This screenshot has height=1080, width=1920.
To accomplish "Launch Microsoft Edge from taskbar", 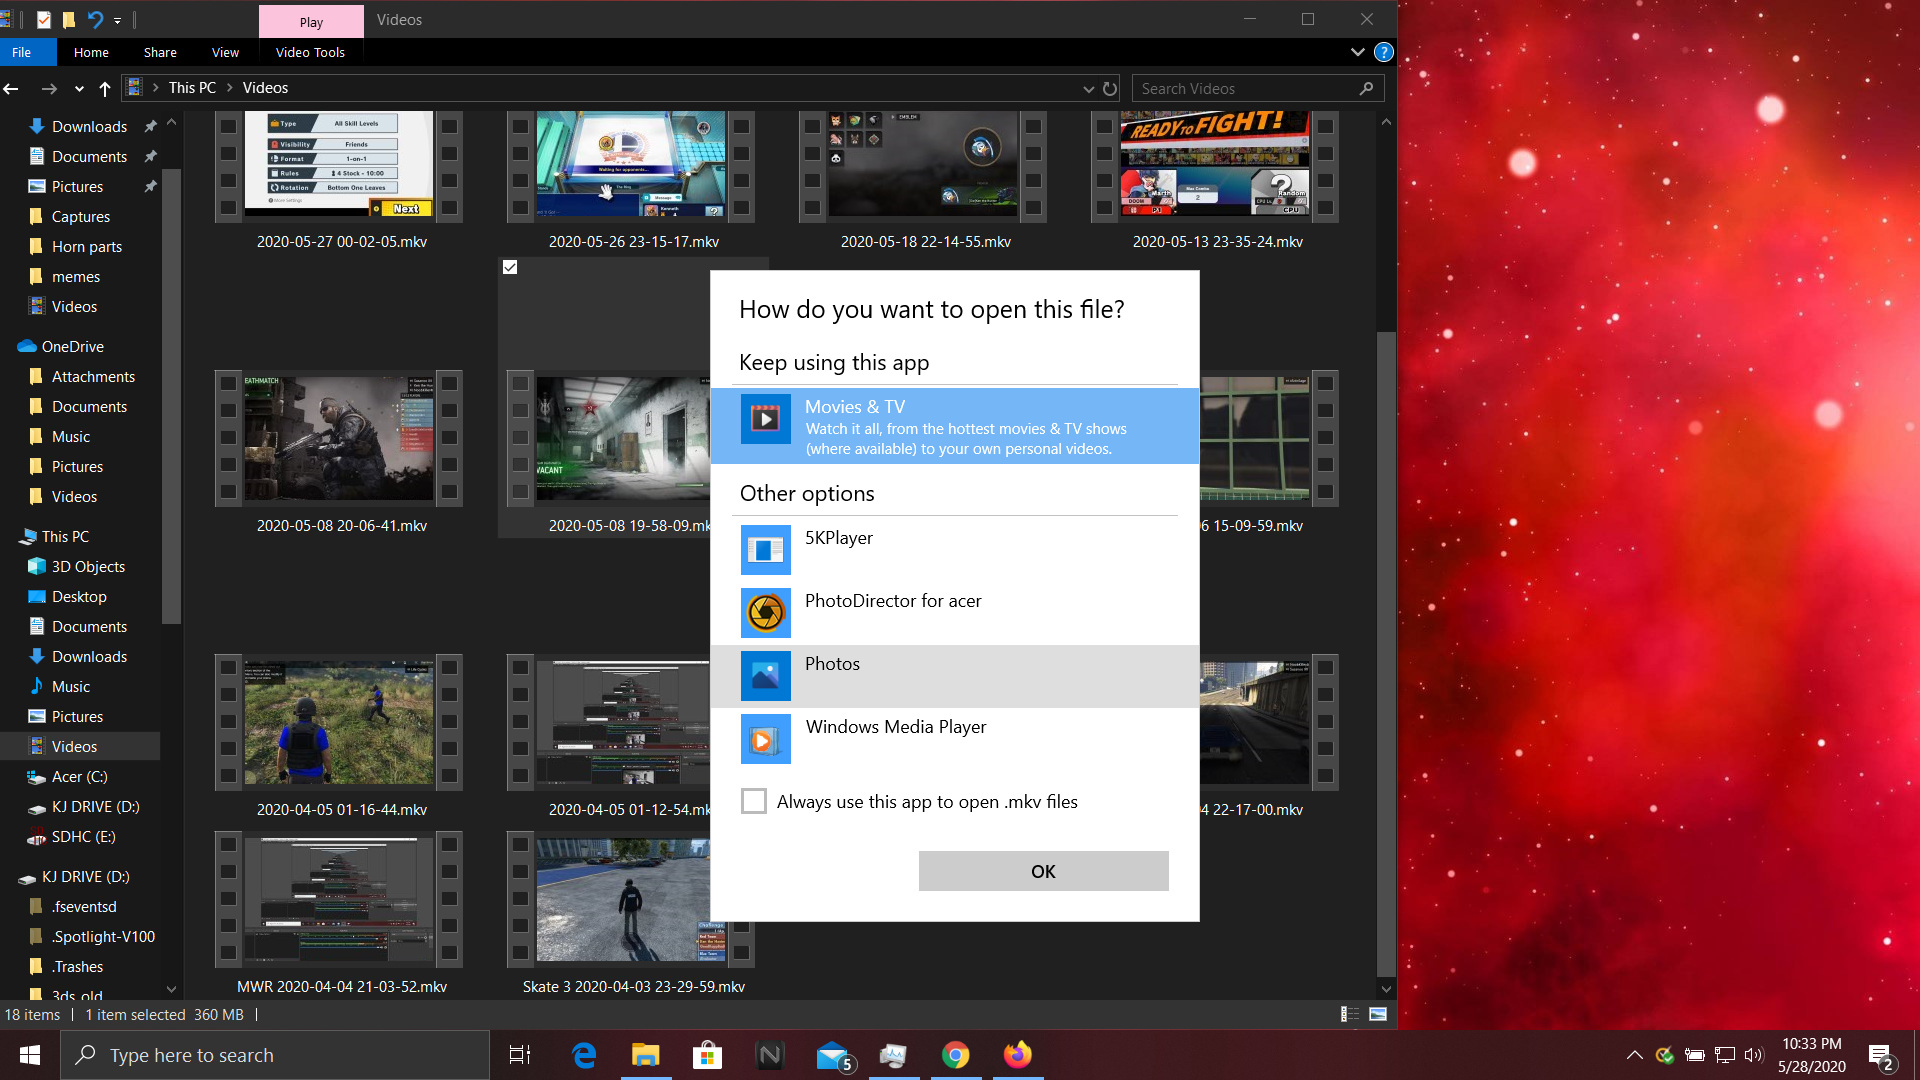I will (x=584, y=1055).
